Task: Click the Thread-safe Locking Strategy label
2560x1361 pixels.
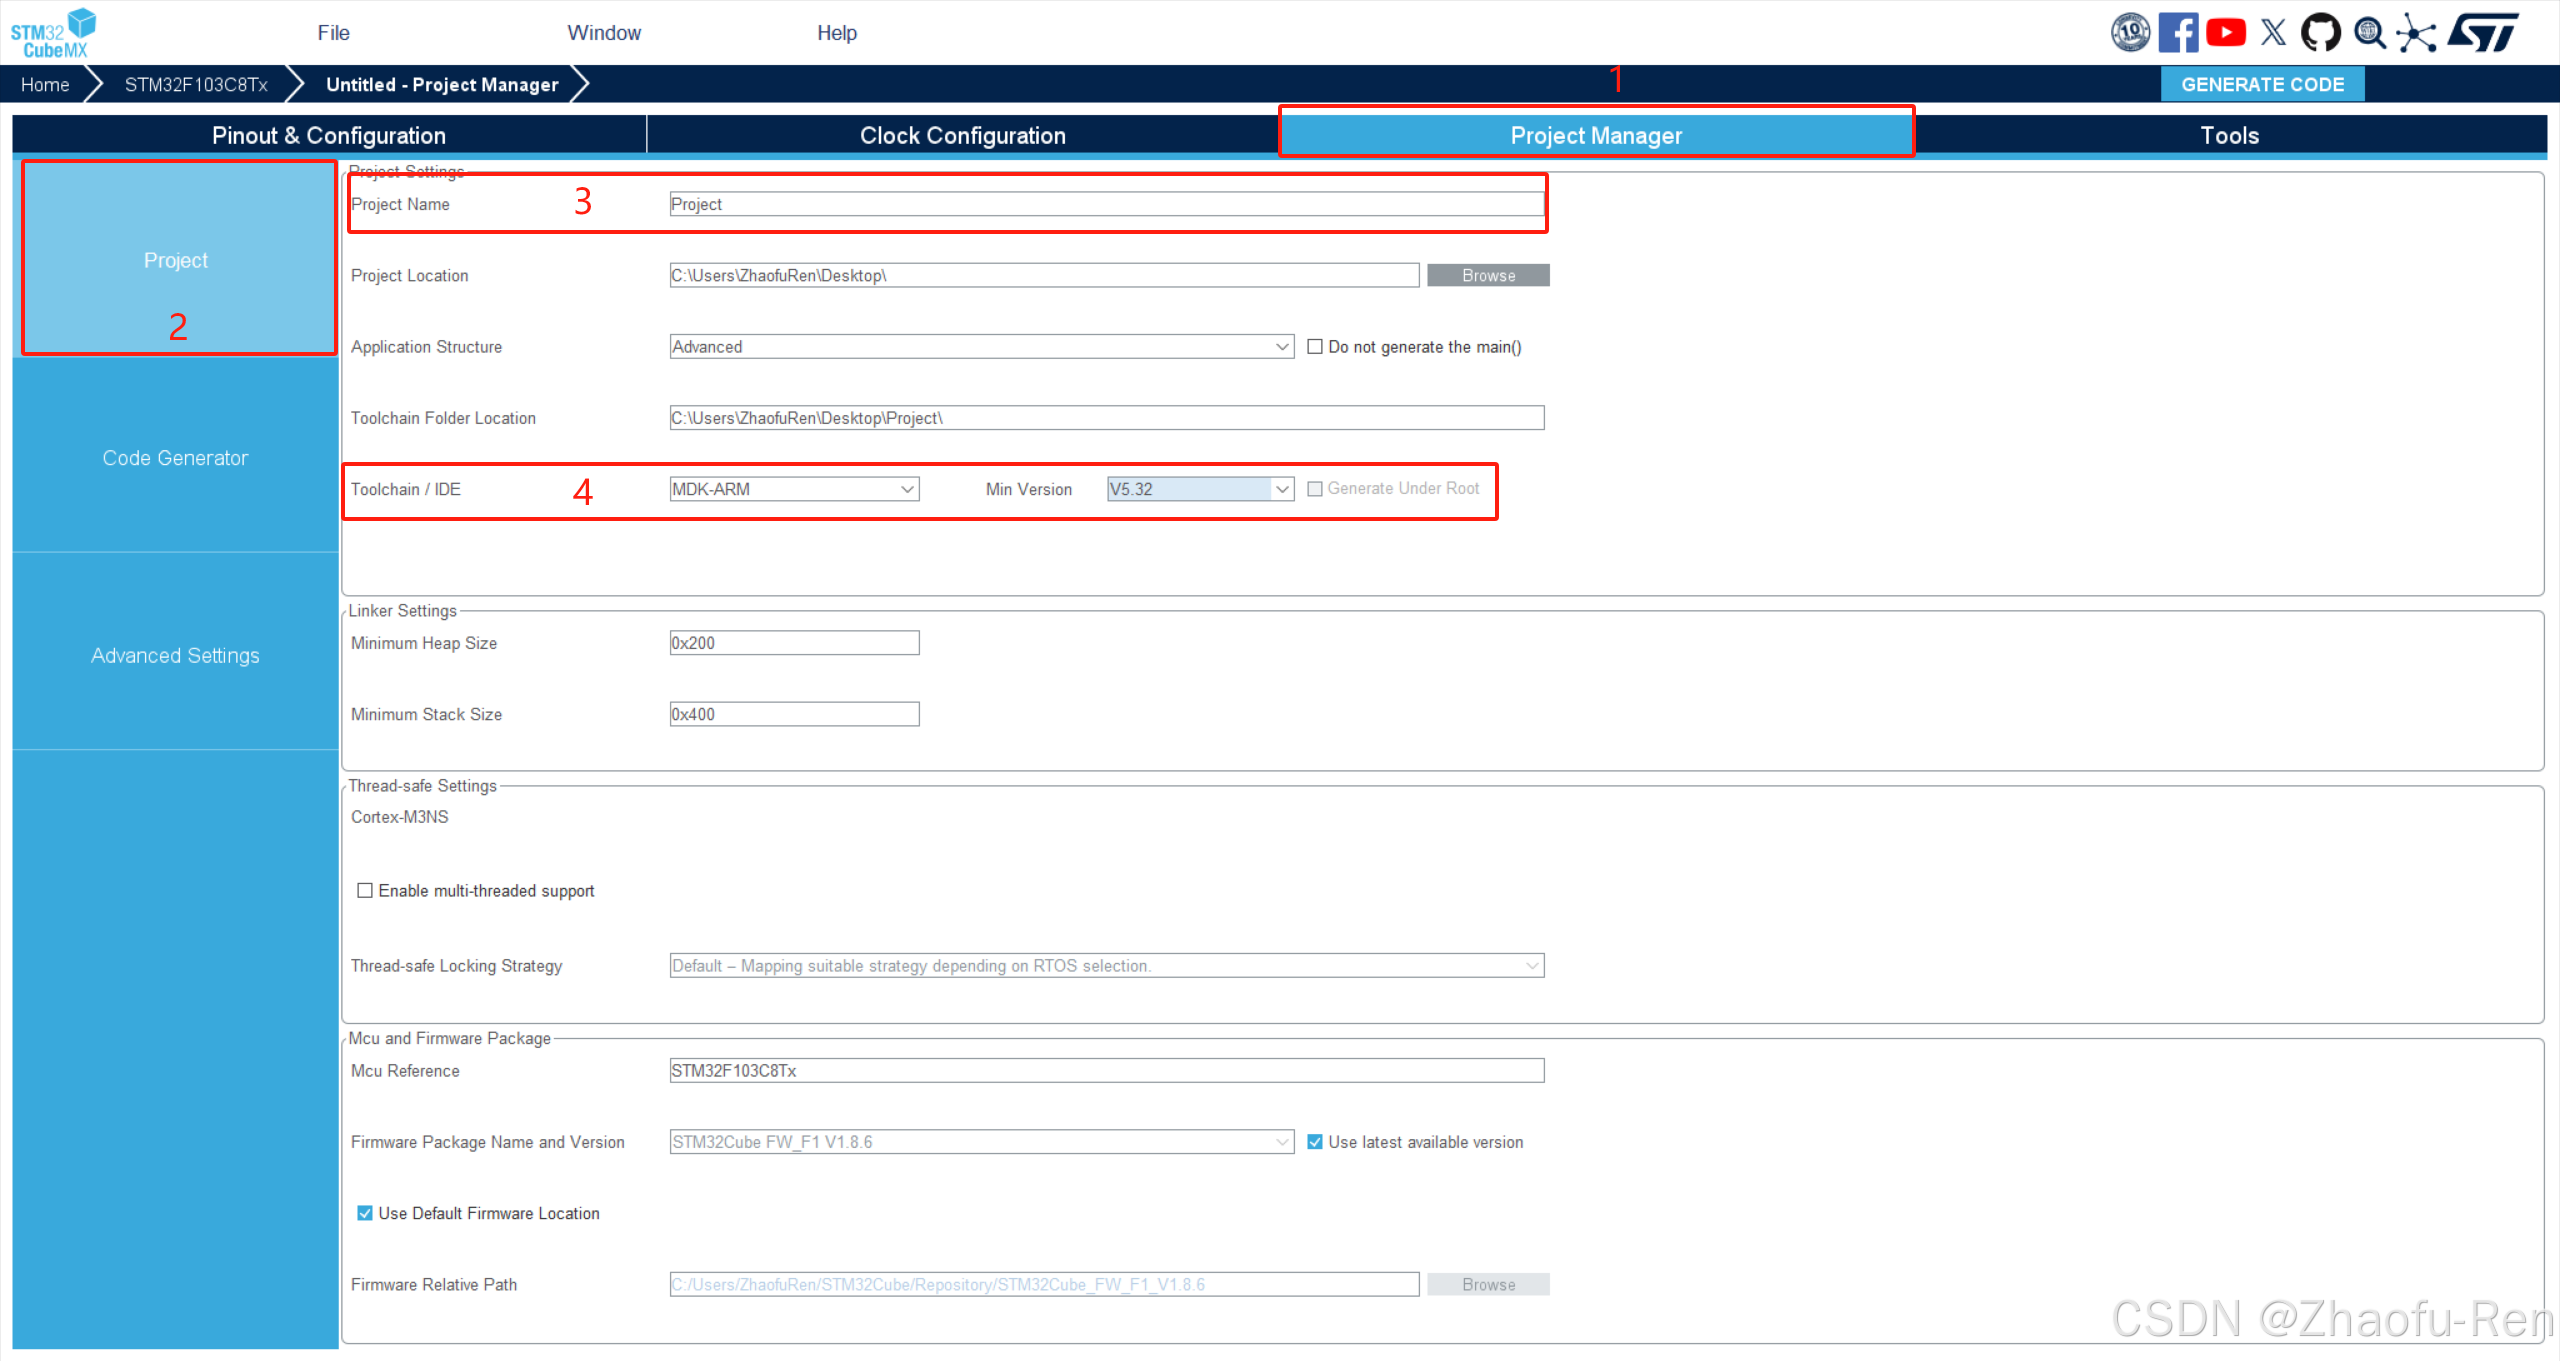Action: [x=456, y=966]
